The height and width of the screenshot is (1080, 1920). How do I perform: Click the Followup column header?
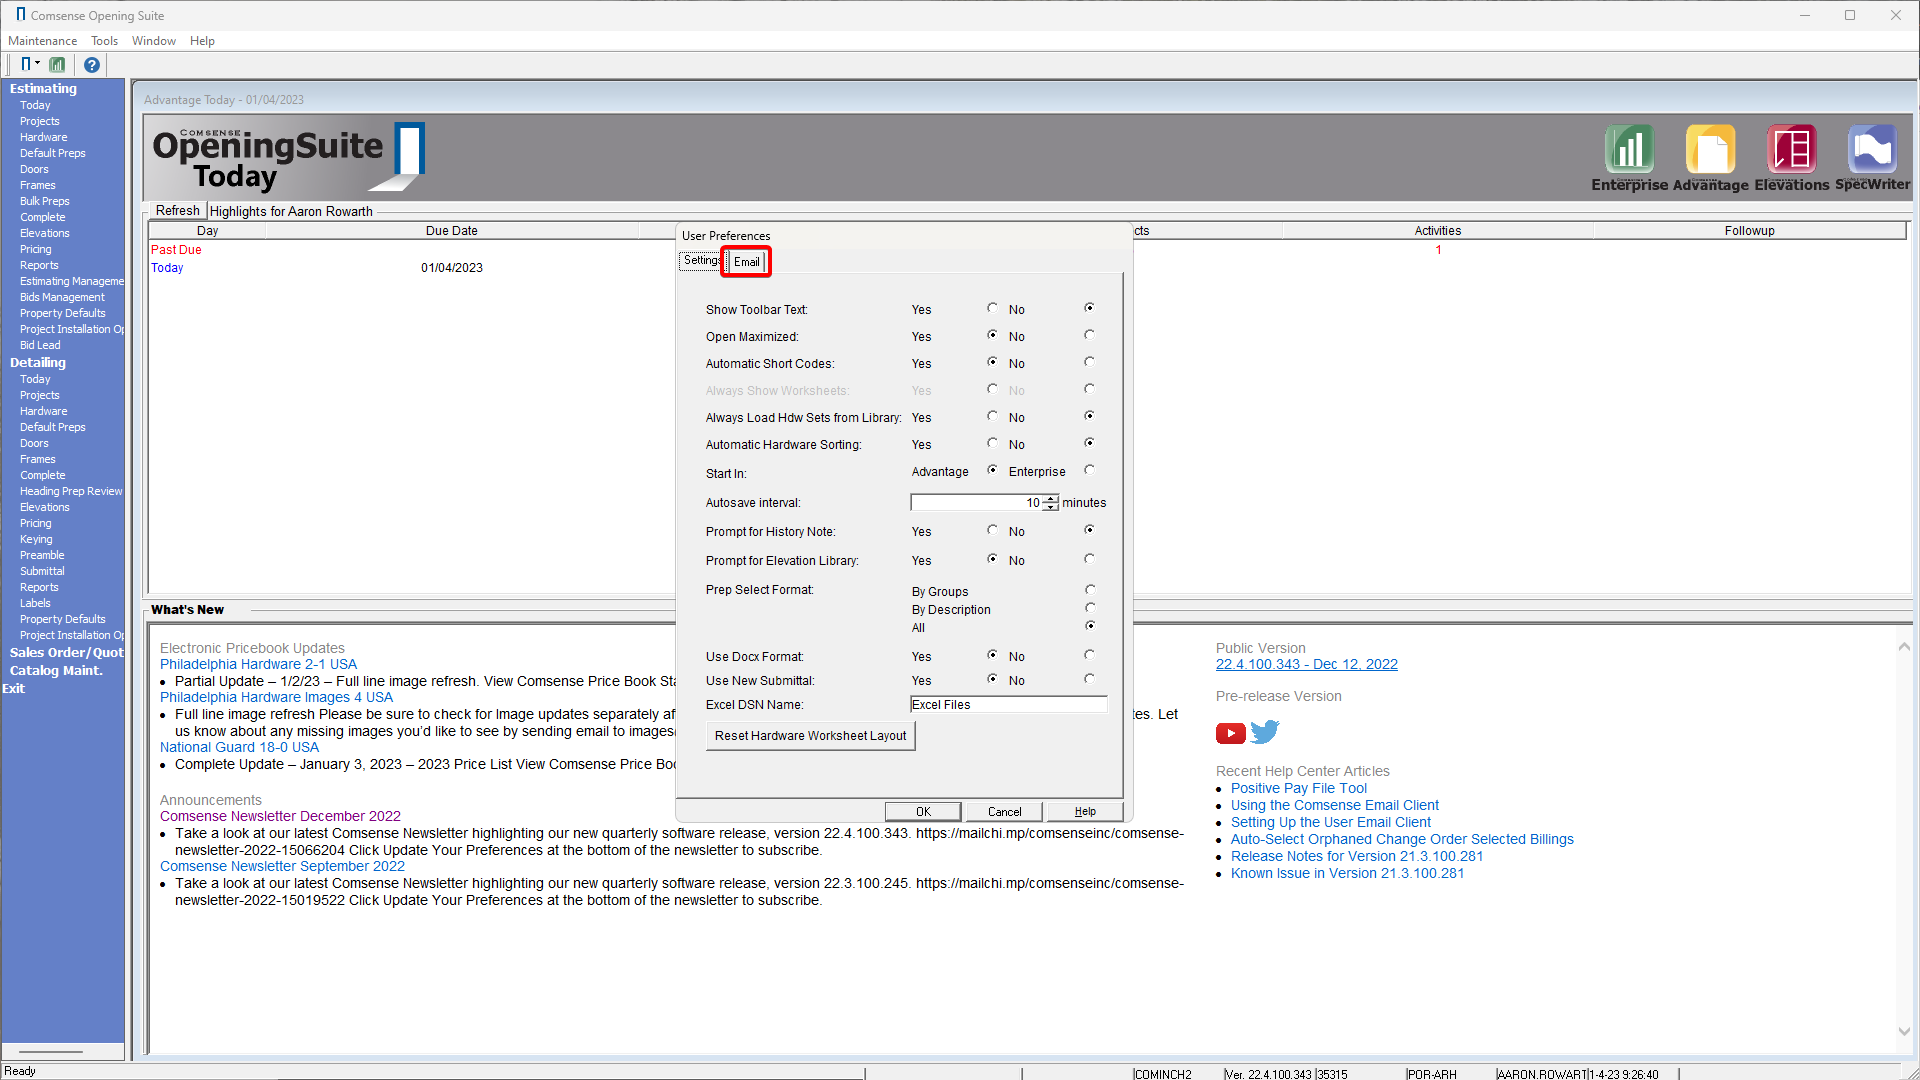1749,231
